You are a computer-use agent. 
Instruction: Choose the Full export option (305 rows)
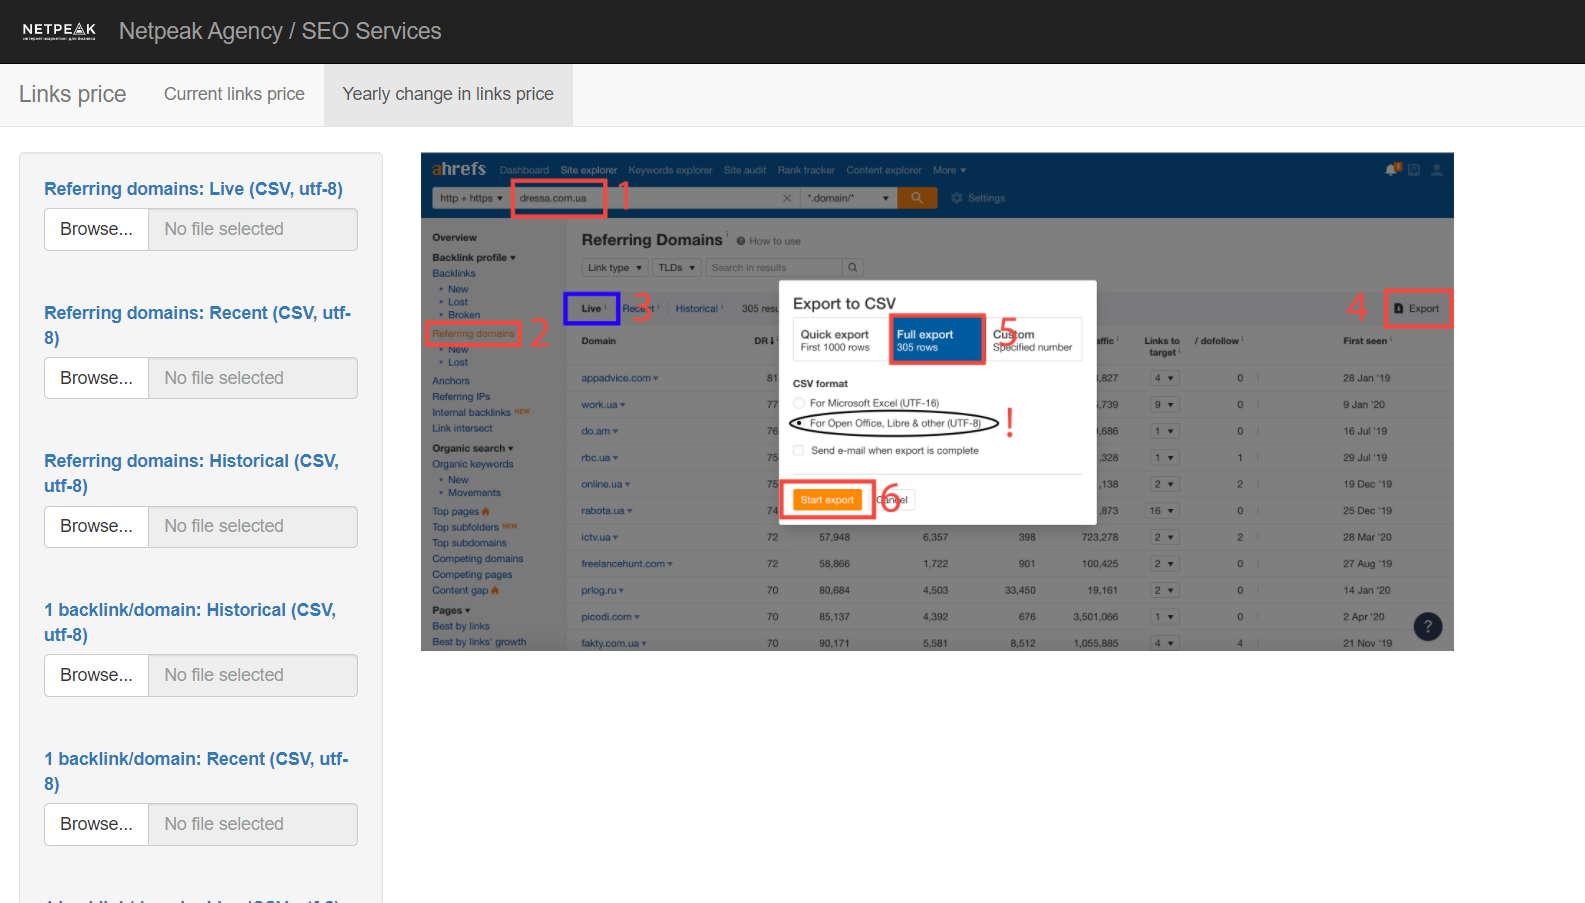pyautogui.click(x=937, y=340)
